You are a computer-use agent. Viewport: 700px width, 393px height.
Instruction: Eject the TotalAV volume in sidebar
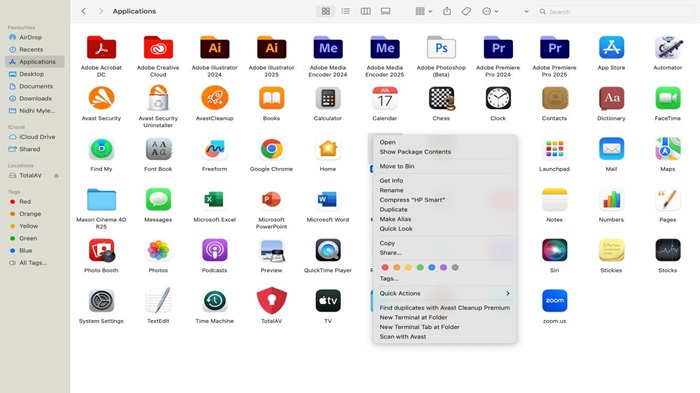pos(57,176)
